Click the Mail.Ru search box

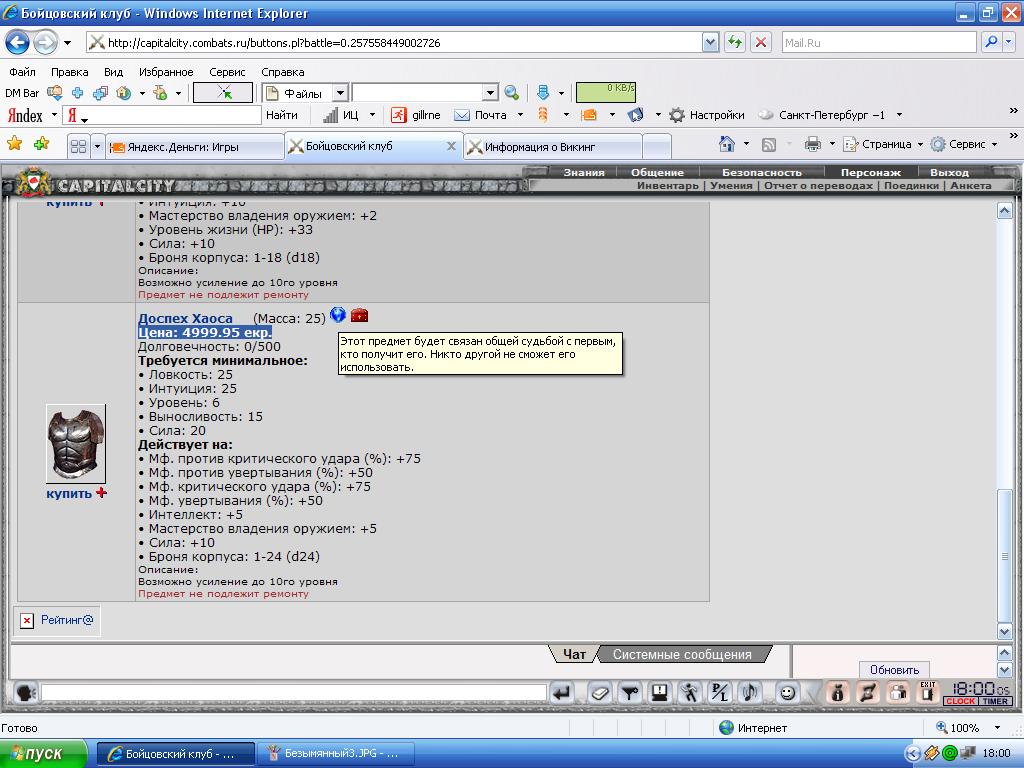coord(879,43)
